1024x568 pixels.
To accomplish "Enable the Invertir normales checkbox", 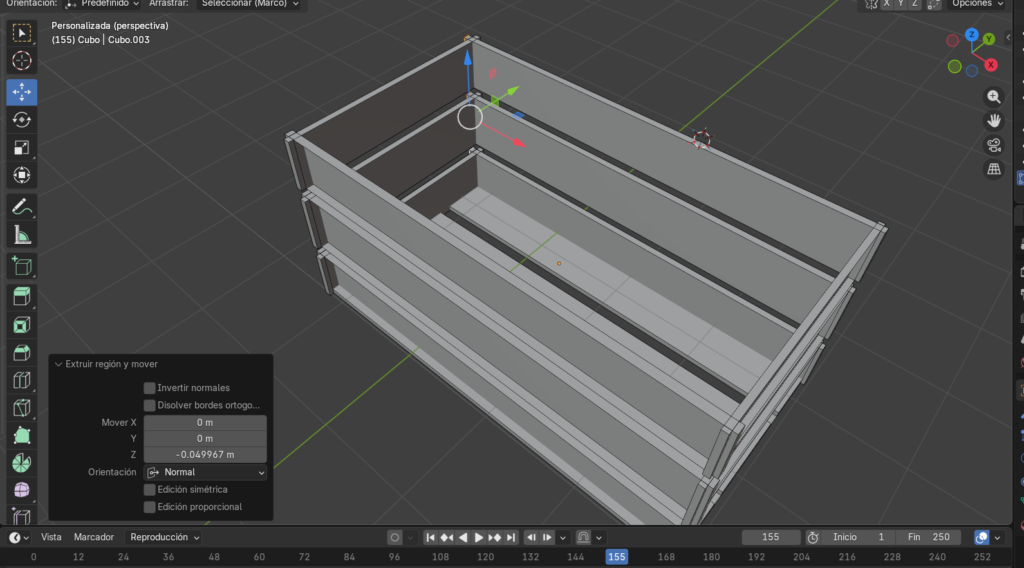I will (150, 388).
